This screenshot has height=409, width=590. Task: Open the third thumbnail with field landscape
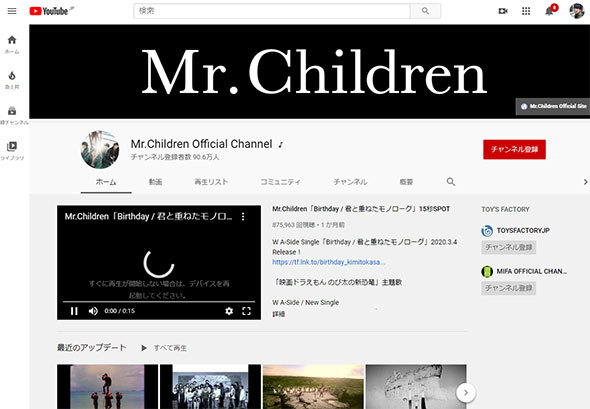click(x=313, y=386)
